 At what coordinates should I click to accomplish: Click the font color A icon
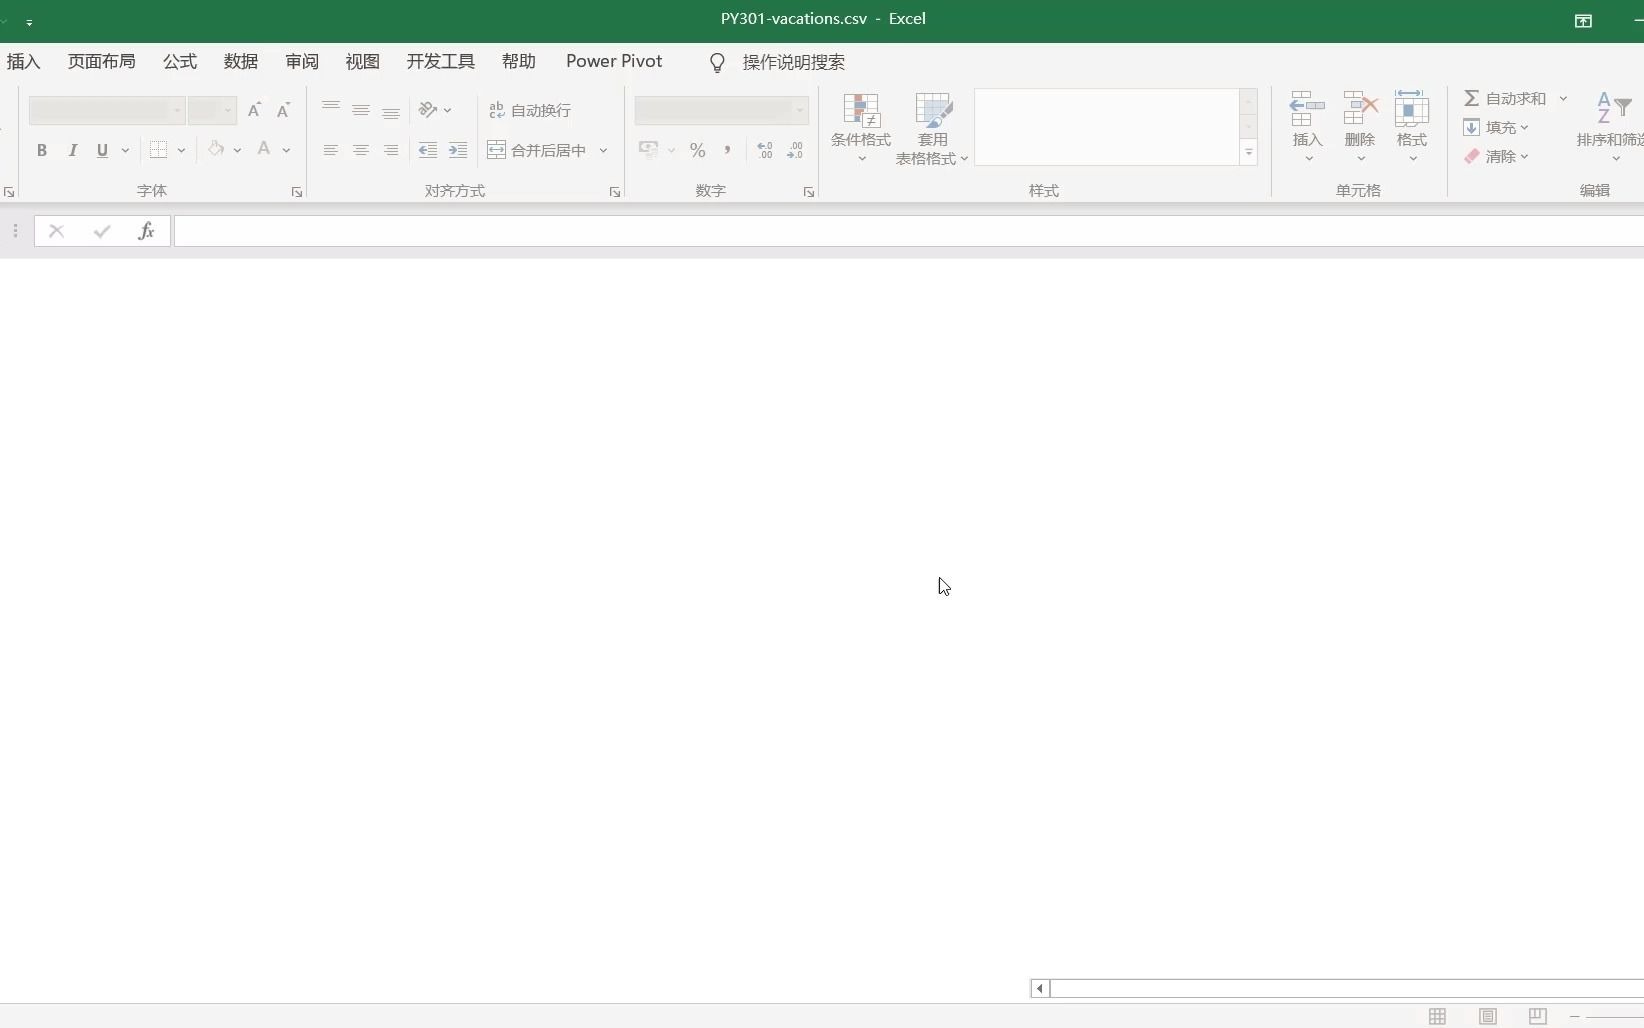[264, 150]
